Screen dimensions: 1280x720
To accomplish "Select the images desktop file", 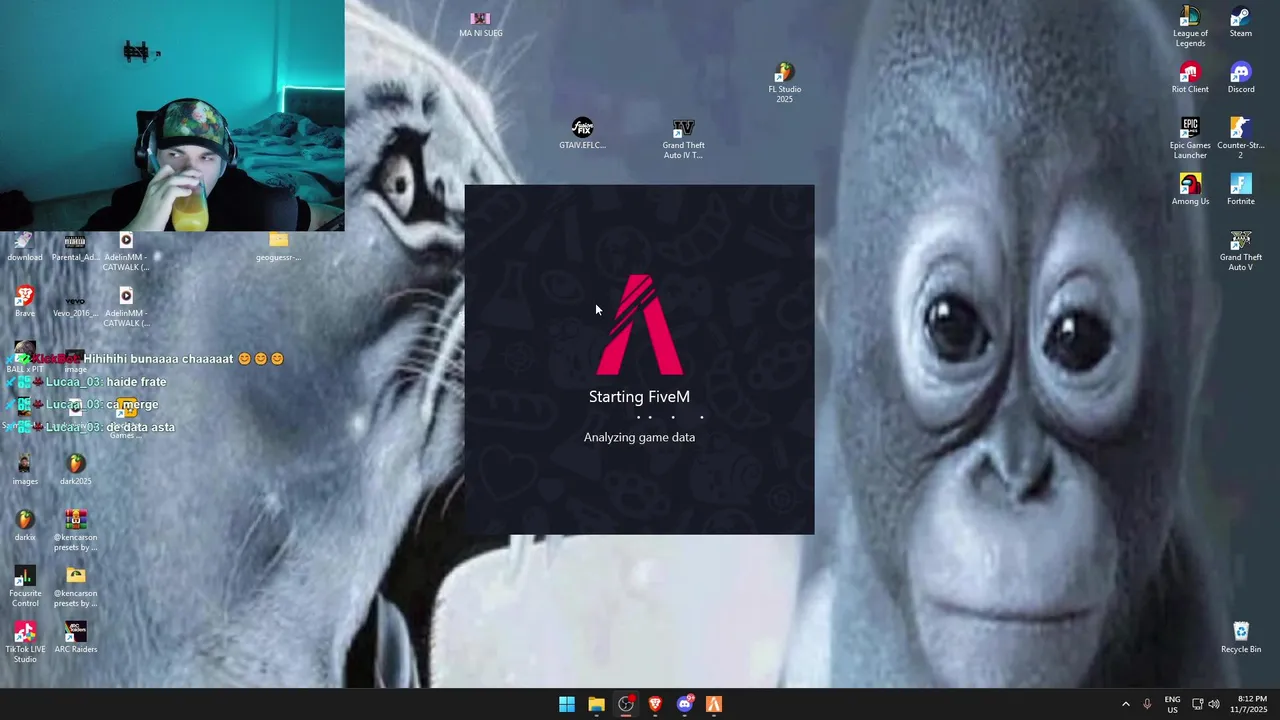I will (25, 471).
